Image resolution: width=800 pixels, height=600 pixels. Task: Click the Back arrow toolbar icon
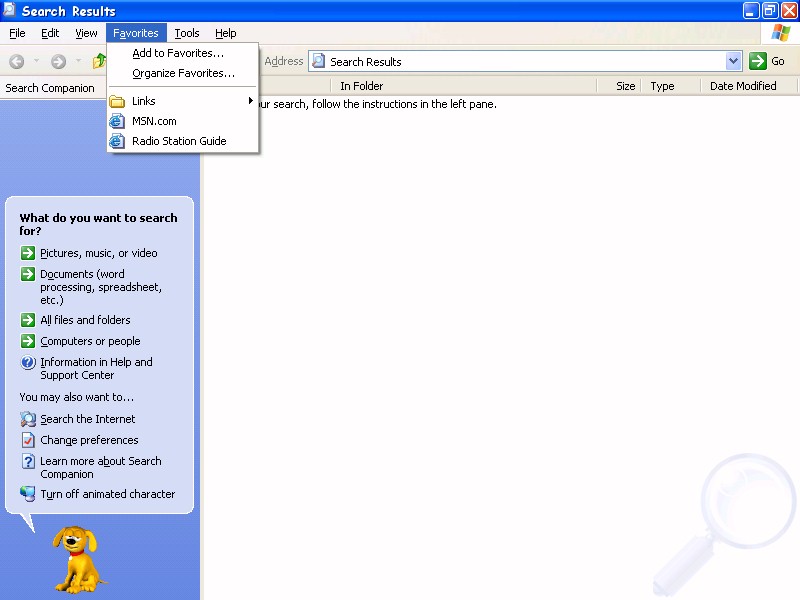click(x=17, y=62)
